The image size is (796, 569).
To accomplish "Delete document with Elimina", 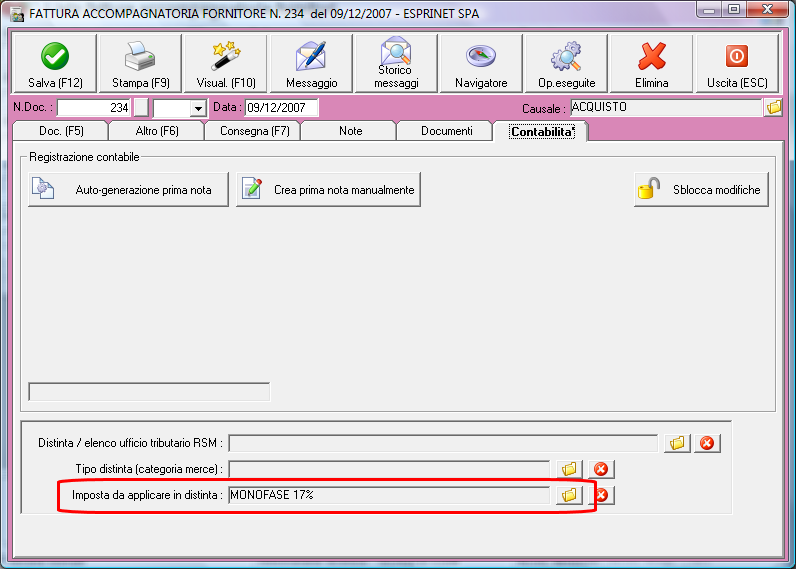I will 651,64.
